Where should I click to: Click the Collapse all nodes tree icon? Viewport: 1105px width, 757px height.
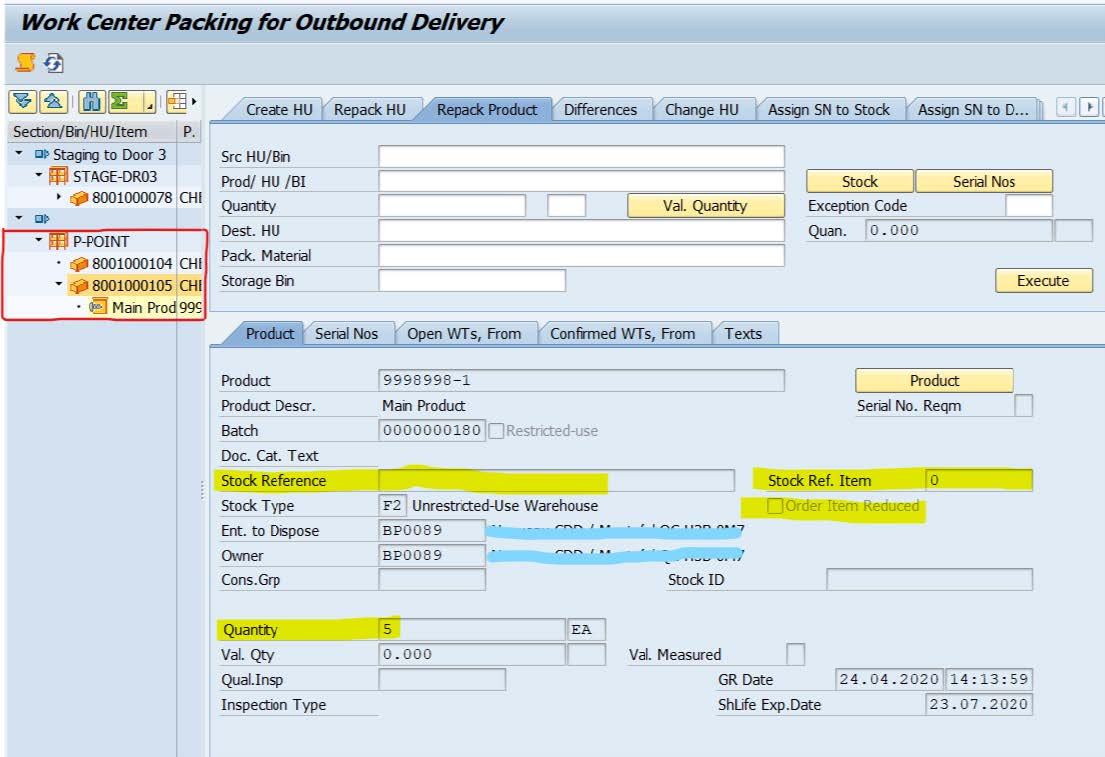(53, 102)
